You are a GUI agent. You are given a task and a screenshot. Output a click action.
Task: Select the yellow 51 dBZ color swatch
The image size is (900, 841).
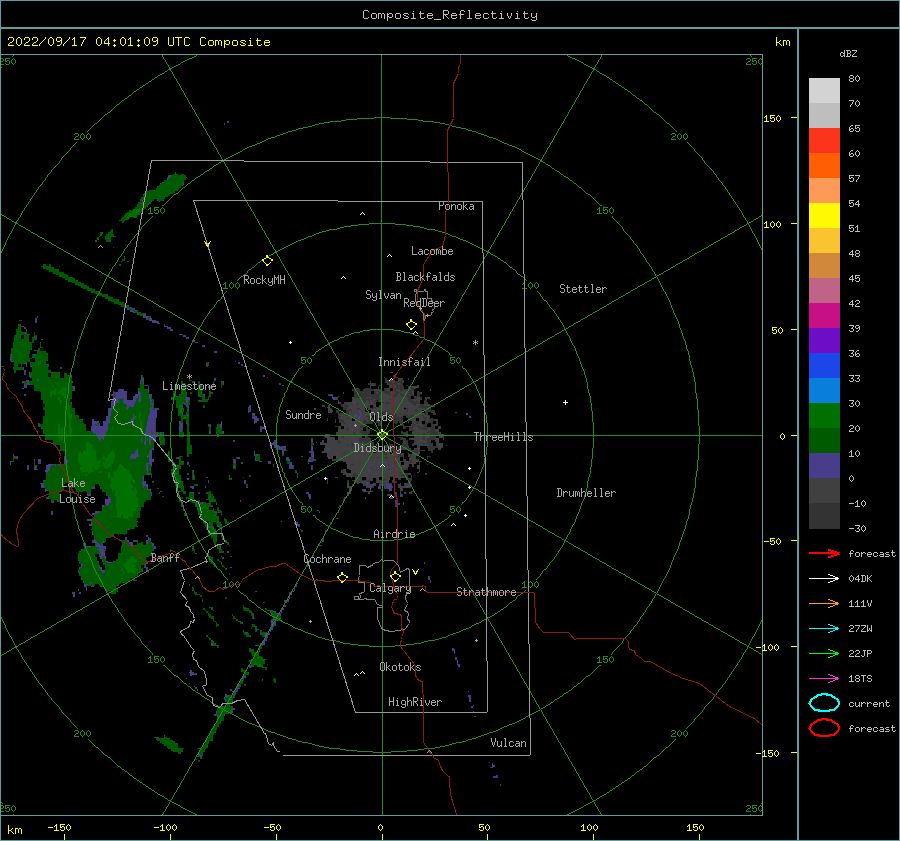pos(824,215)
